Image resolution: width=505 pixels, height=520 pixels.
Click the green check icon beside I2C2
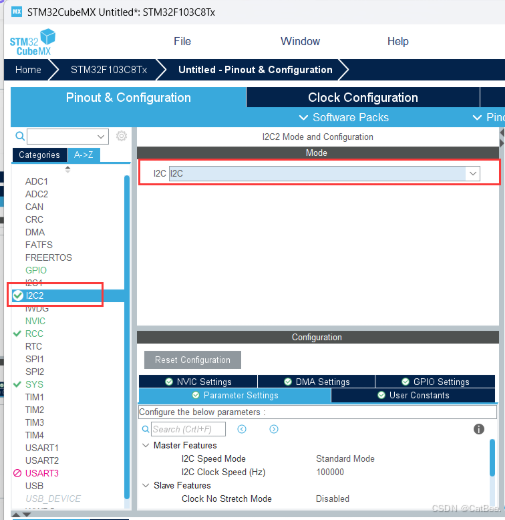click(x=18, y=295)
